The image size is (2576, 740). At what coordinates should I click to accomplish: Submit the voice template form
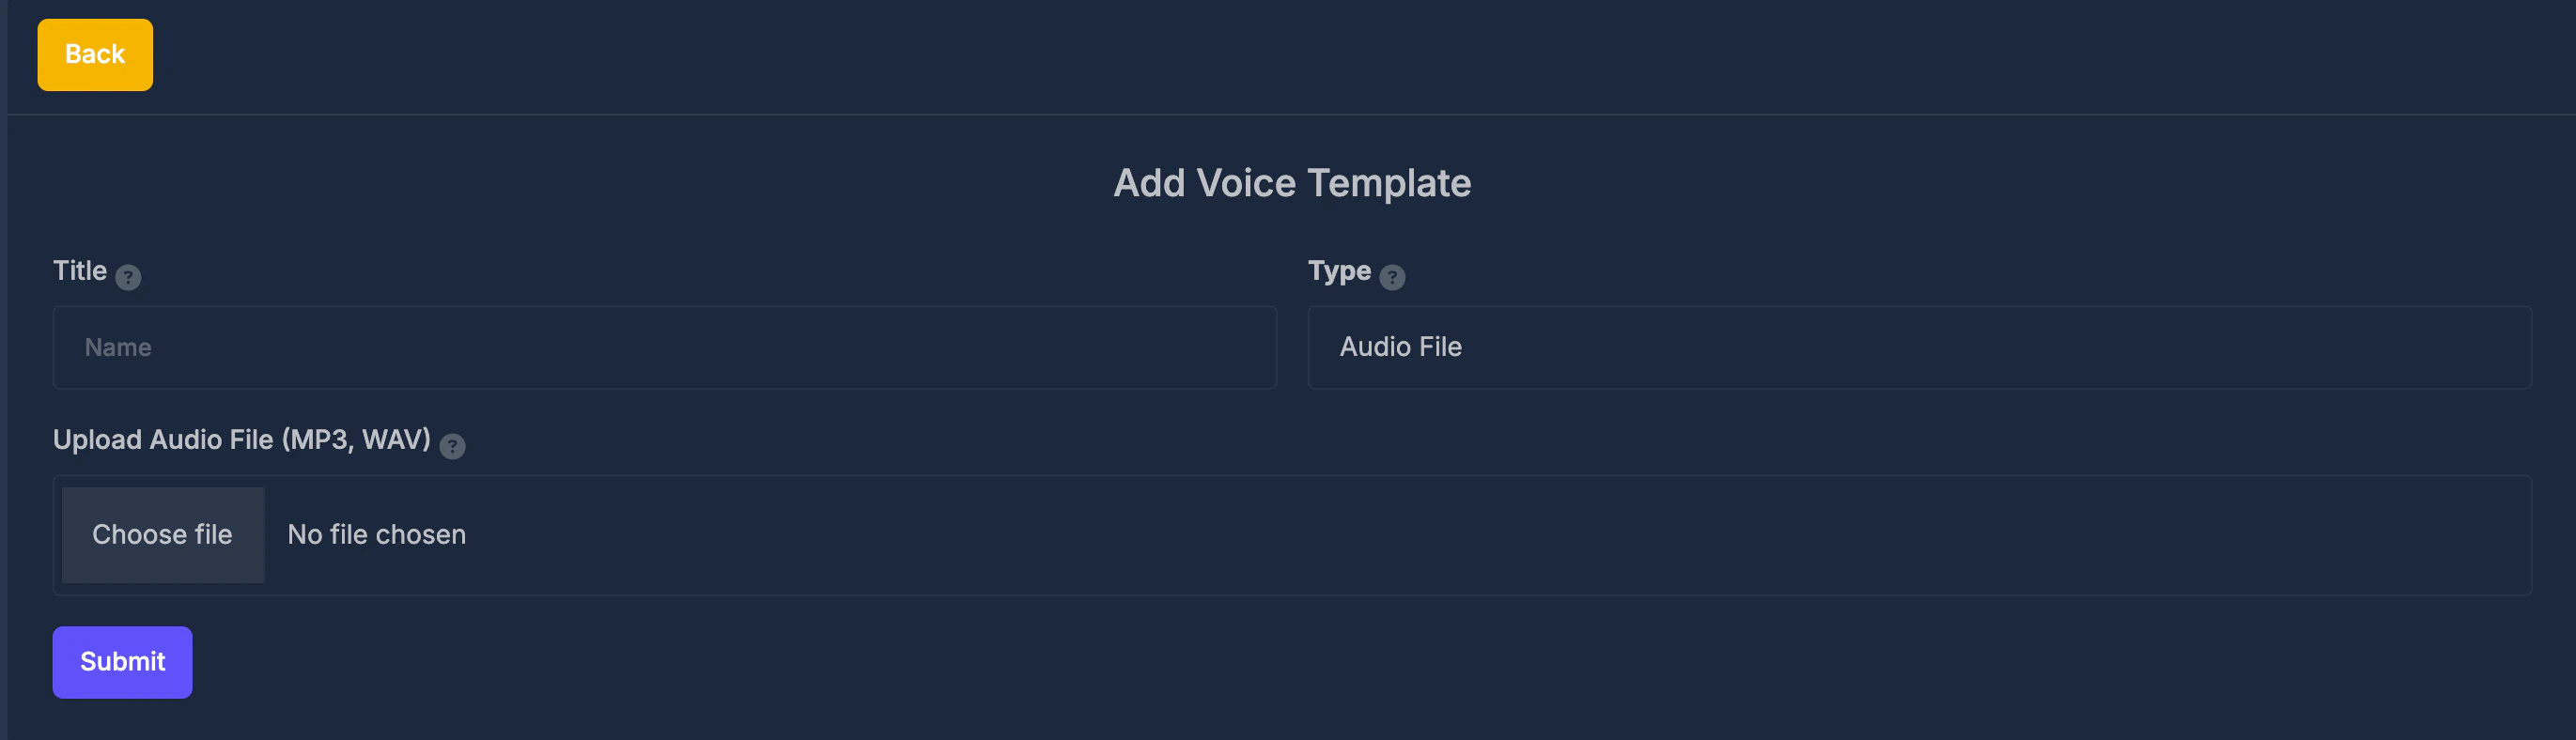121,661
